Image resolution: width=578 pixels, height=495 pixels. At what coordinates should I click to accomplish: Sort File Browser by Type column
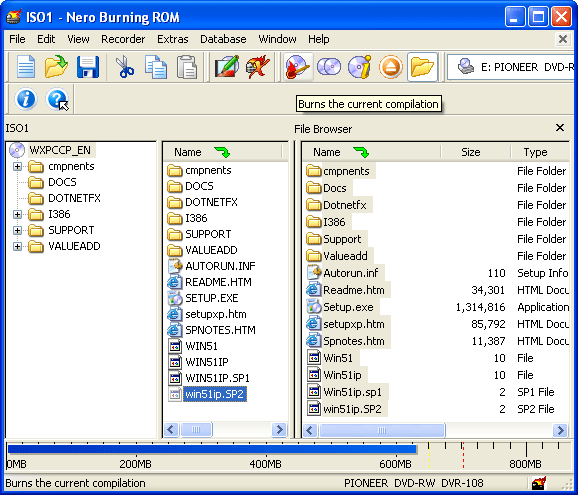tap(540, 152)
